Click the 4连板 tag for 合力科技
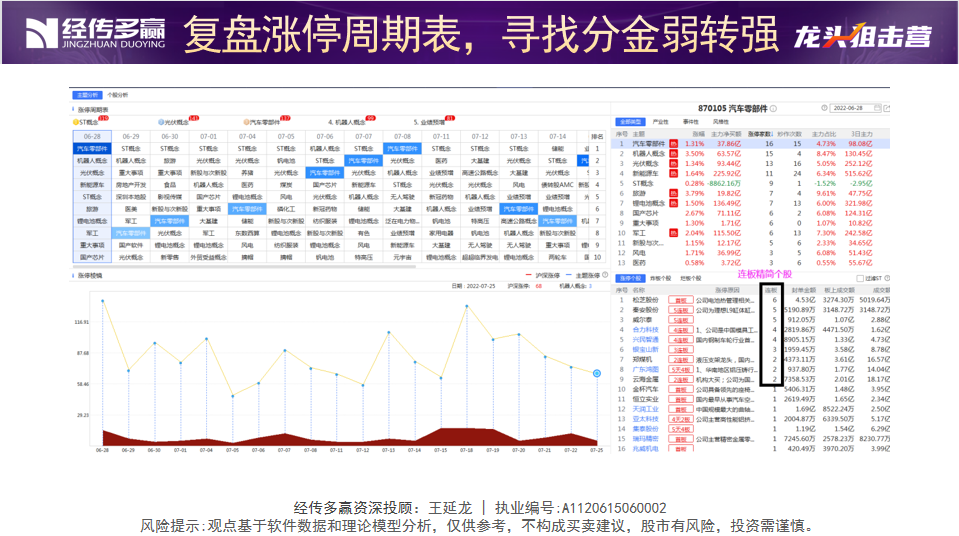Viewport: 959px width, 536px height. pos(680,330)
